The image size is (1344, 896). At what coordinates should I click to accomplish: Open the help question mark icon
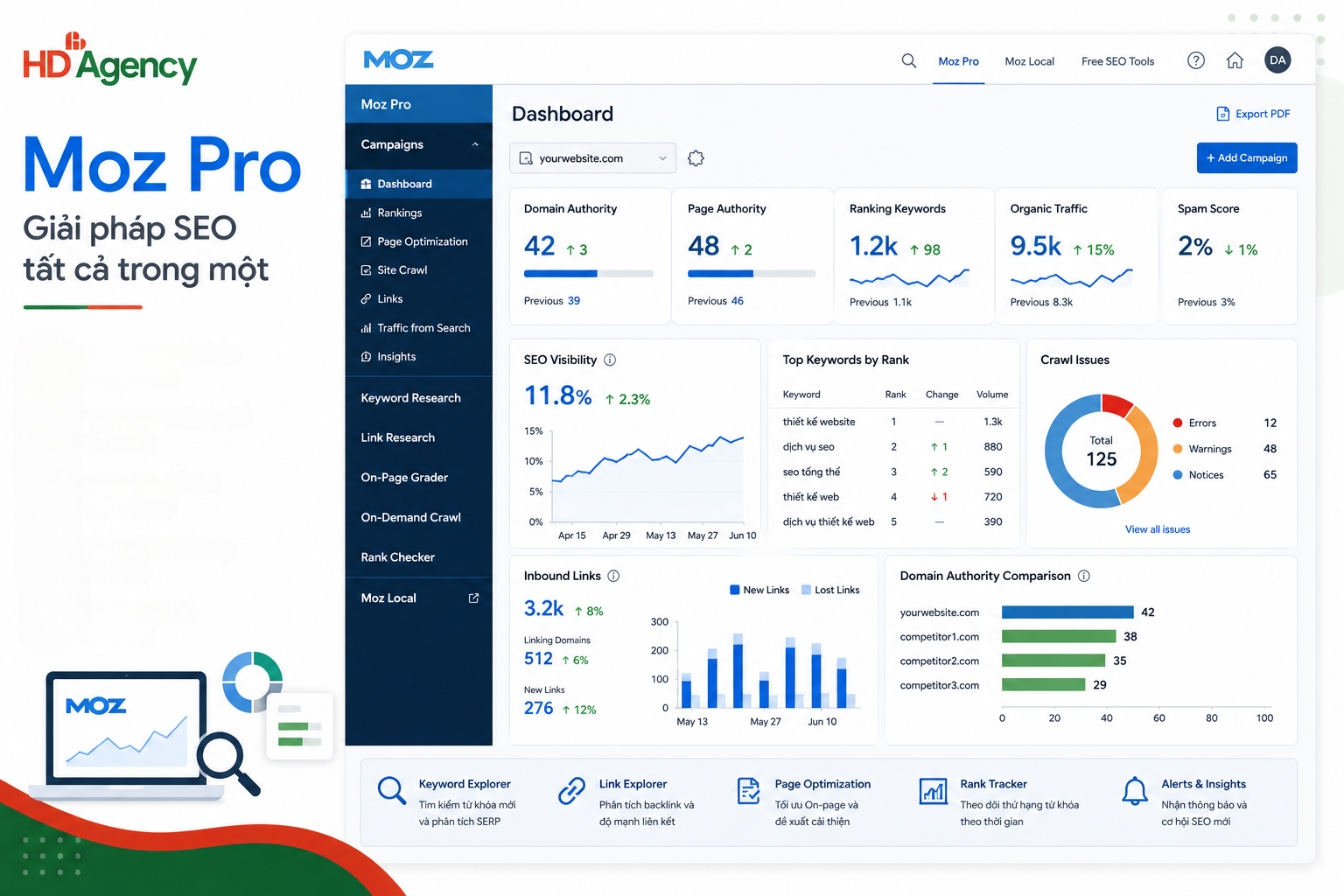point(1196,60)
